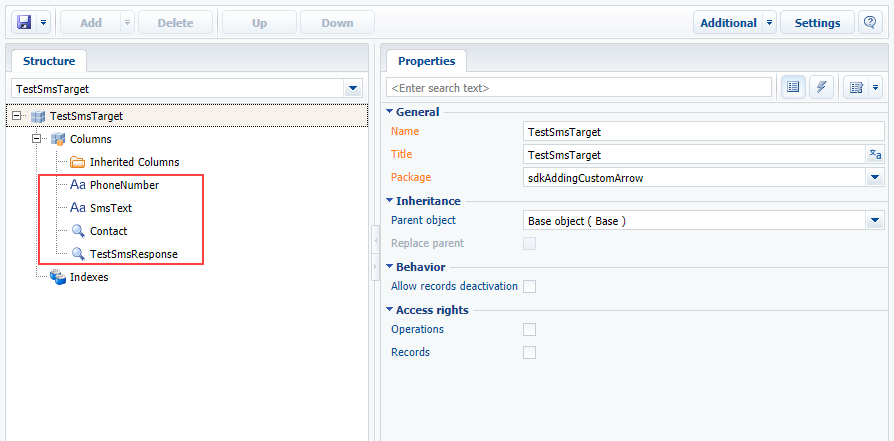Open the Package dropdown list

click(875, 178)
